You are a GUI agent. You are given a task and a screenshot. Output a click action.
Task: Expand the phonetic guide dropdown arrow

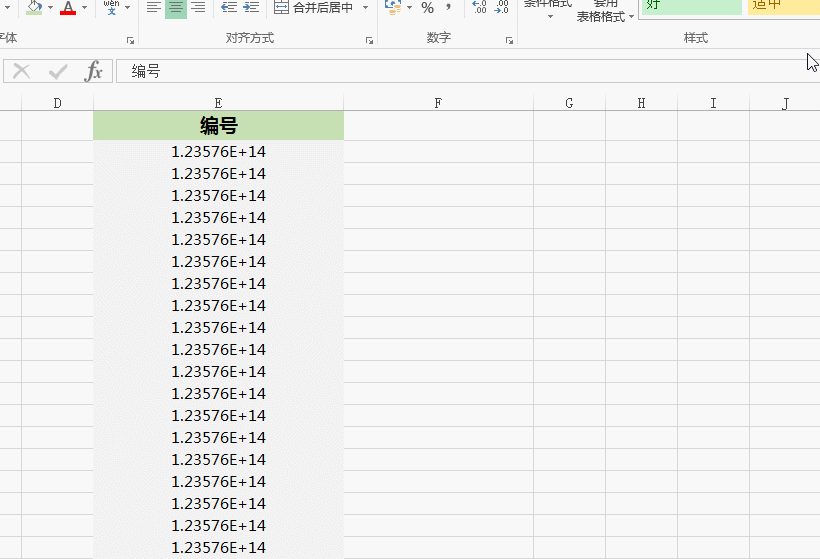(127, 7)
